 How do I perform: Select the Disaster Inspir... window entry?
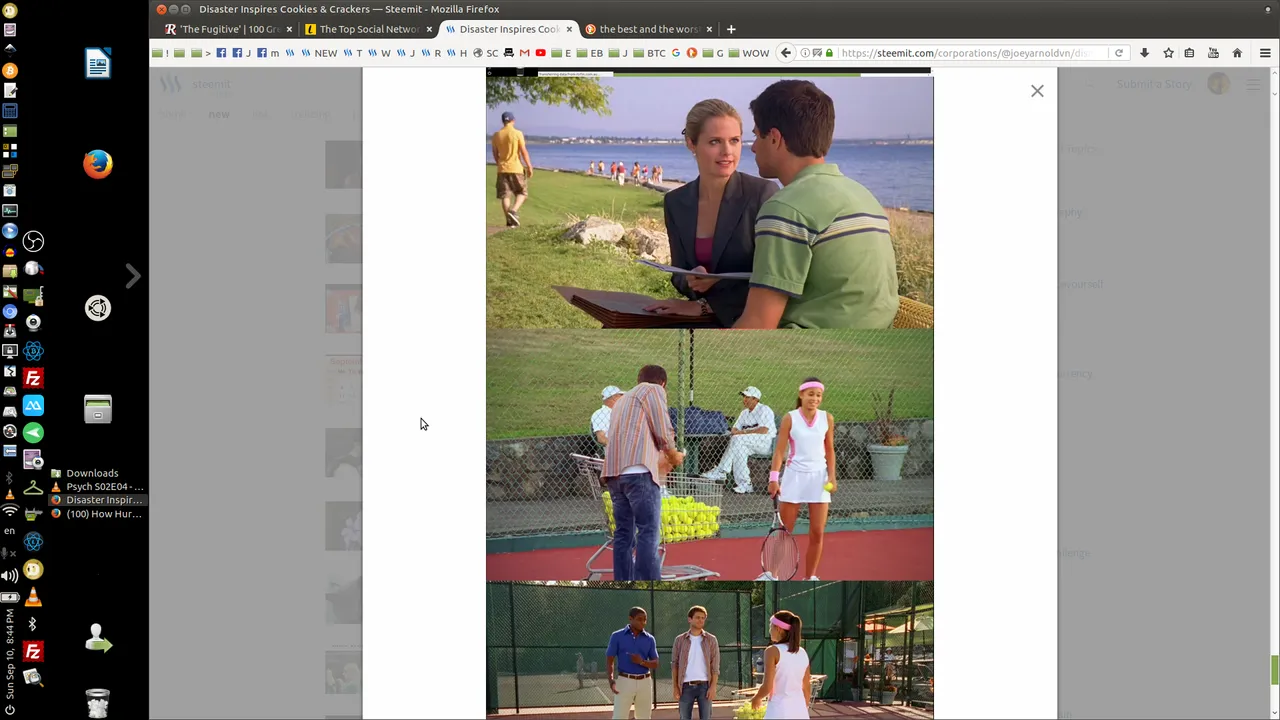[x=97, y=500]
